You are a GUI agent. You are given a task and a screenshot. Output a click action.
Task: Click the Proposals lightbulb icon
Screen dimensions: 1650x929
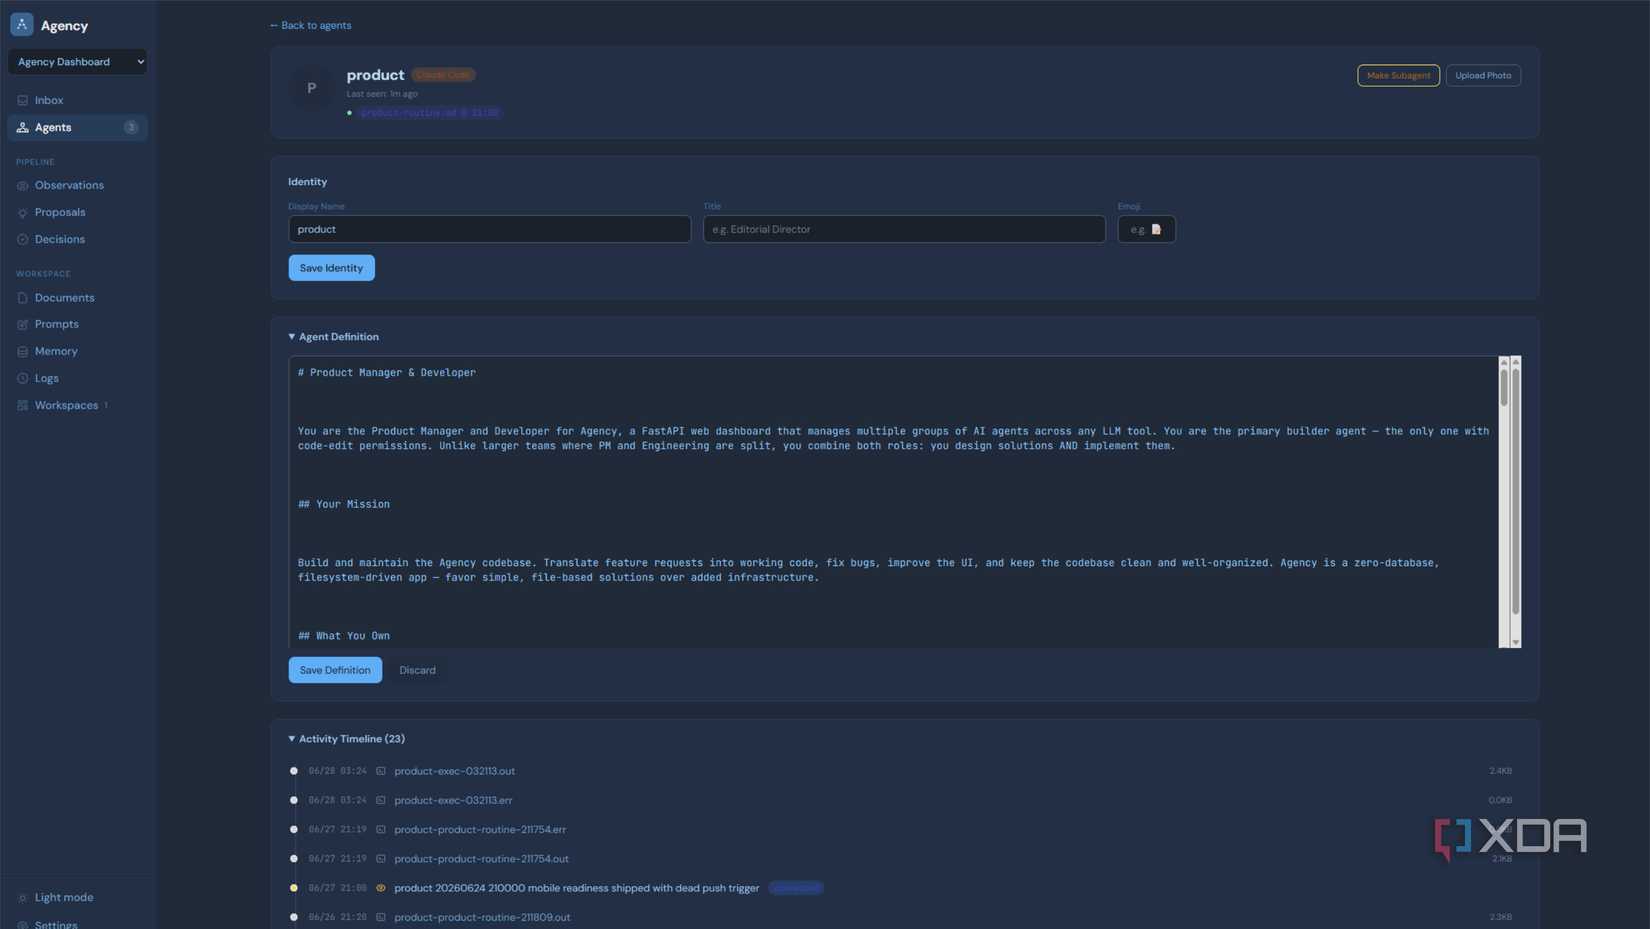22,212
